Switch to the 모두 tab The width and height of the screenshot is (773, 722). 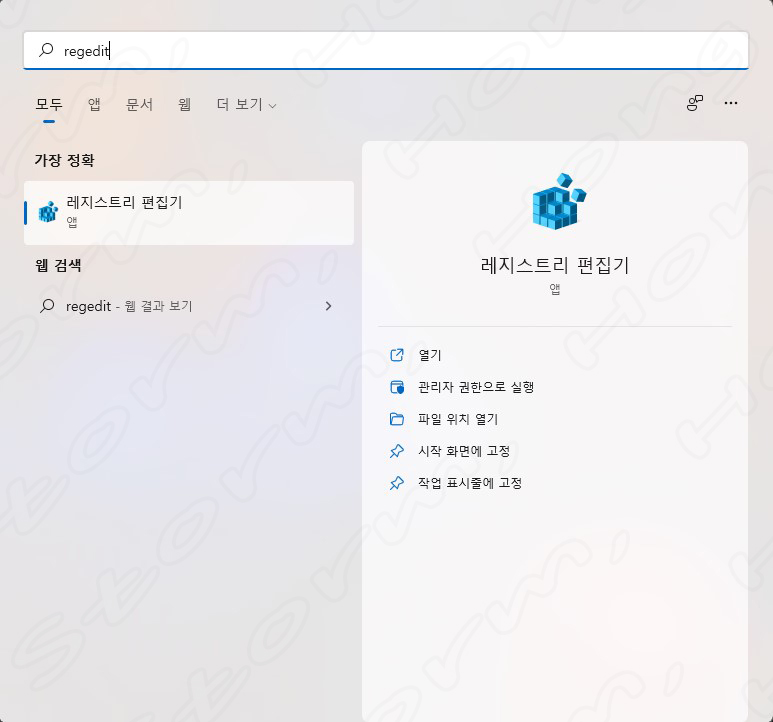(x=49, y=104)
